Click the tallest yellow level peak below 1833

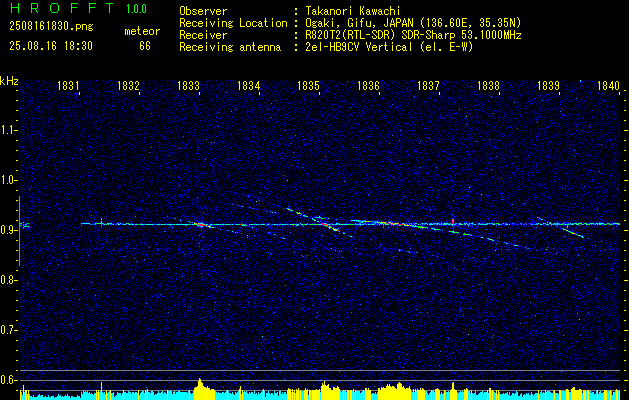(200, 388)
